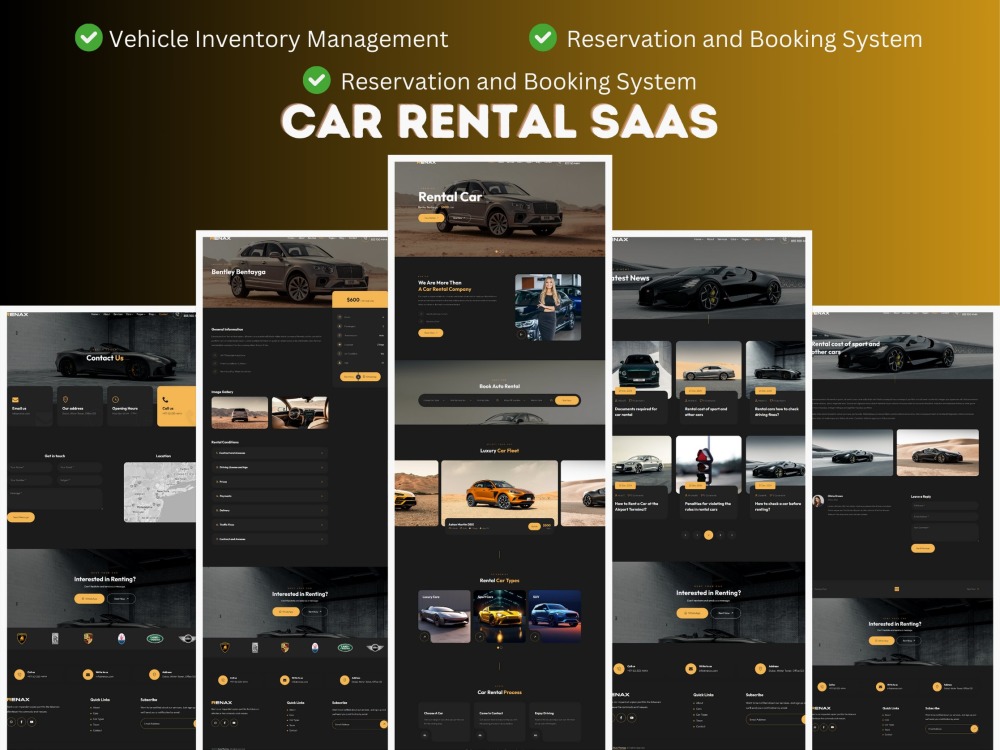
Task: Click the location map on the Contact Us page
Action: [x=159, y=492]
